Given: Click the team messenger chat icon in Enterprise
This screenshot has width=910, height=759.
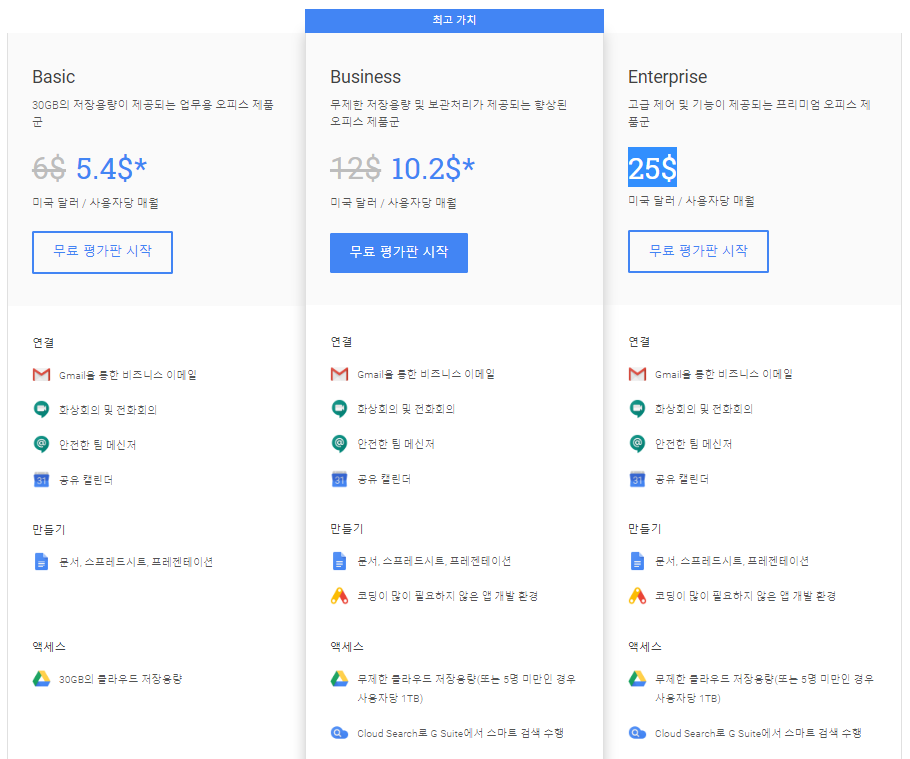Looking at the screenshot, I should pos(637,444).
